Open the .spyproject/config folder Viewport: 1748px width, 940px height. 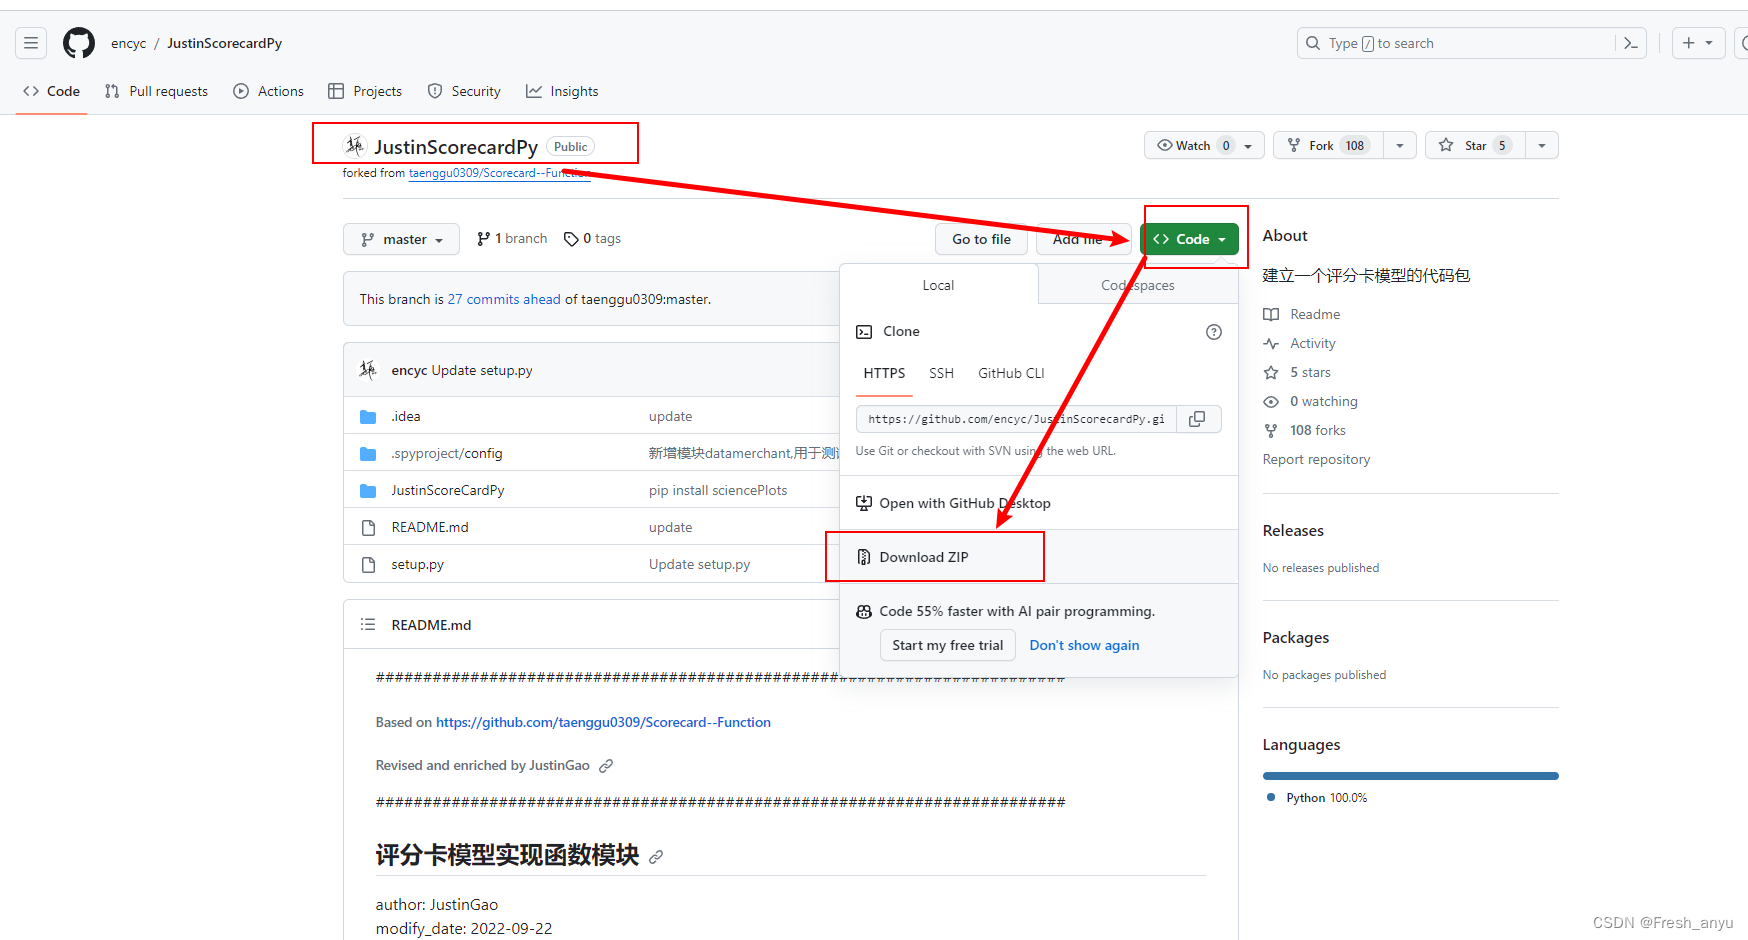pyautogui.click(x=447, y=453)
